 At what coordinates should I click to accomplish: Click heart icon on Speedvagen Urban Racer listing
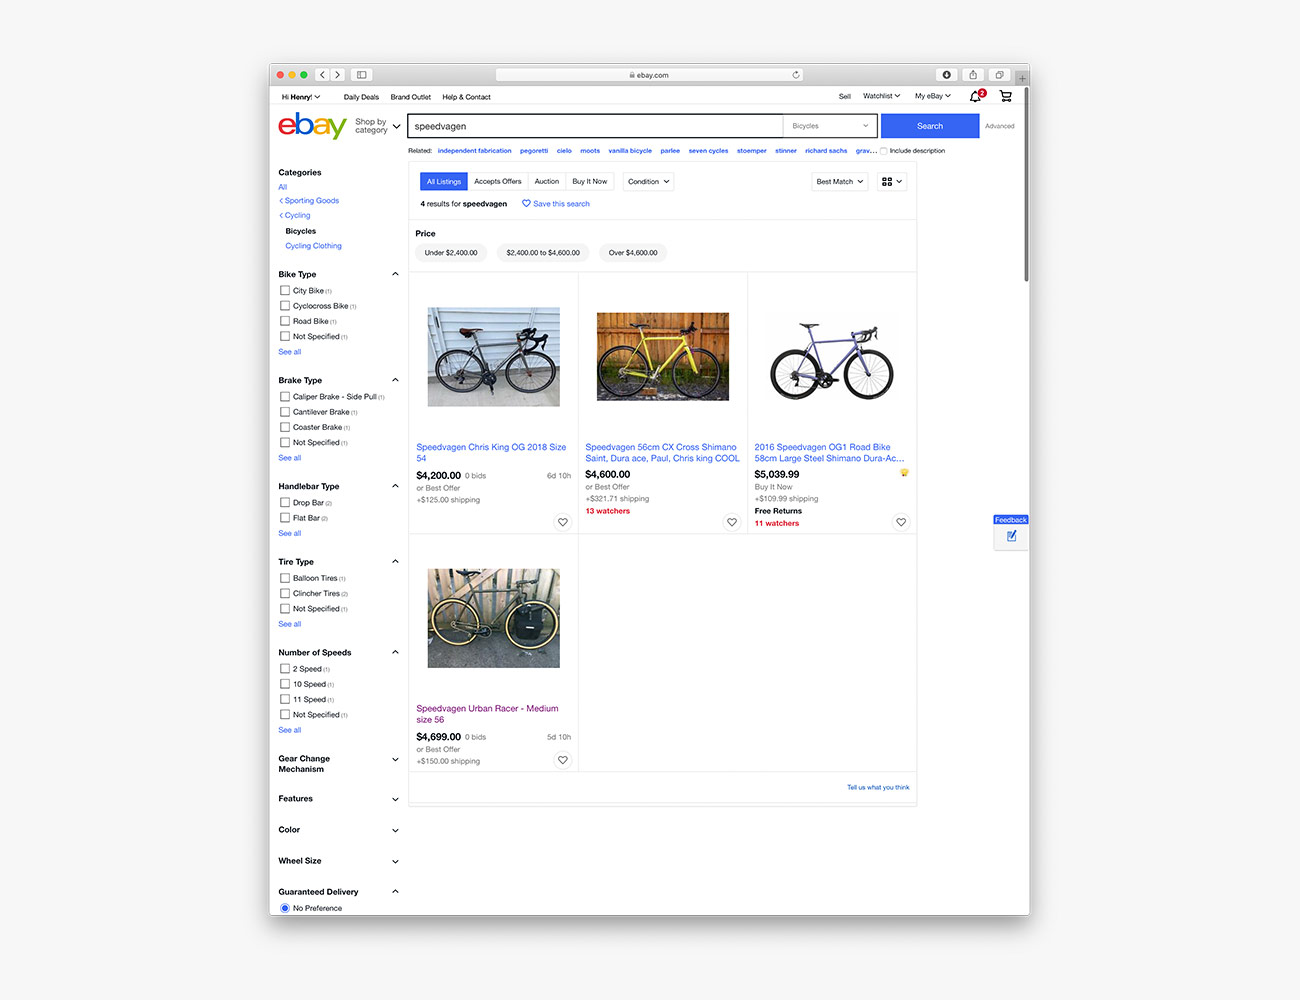[563, 760]
